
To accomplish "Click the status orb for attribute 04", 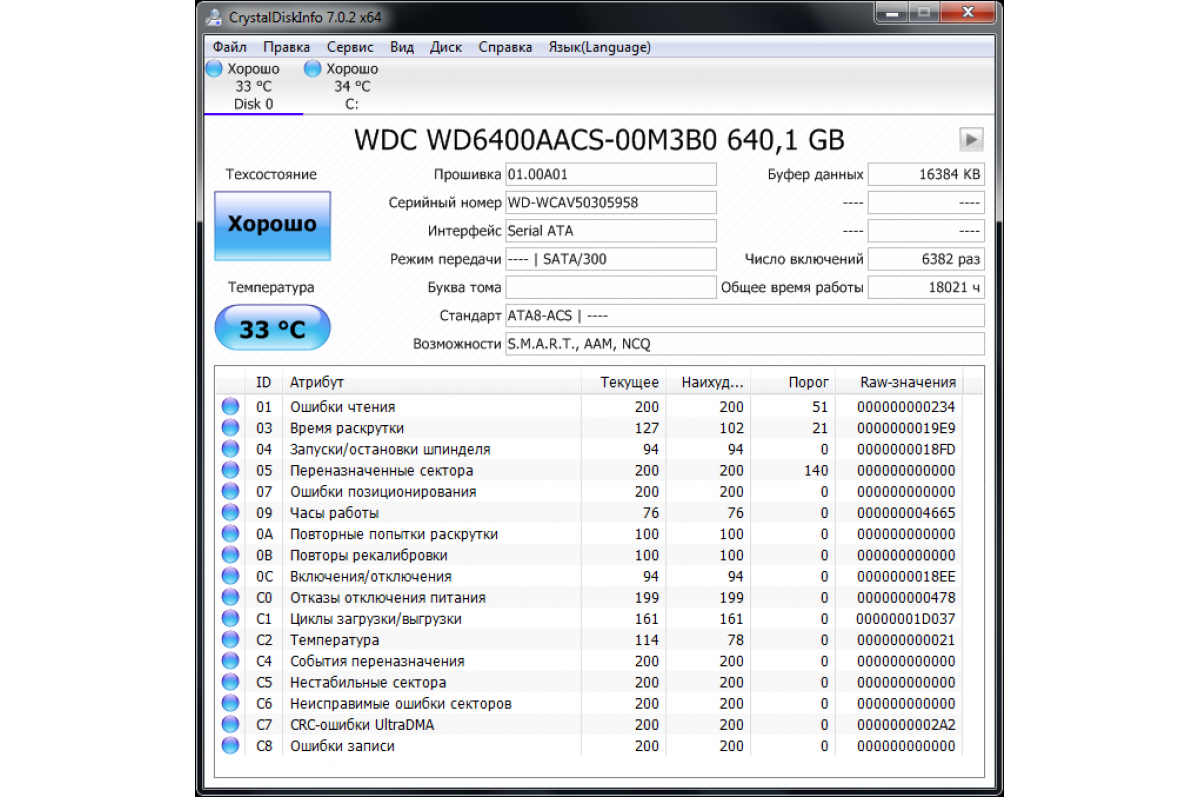I will click(231, 449).
